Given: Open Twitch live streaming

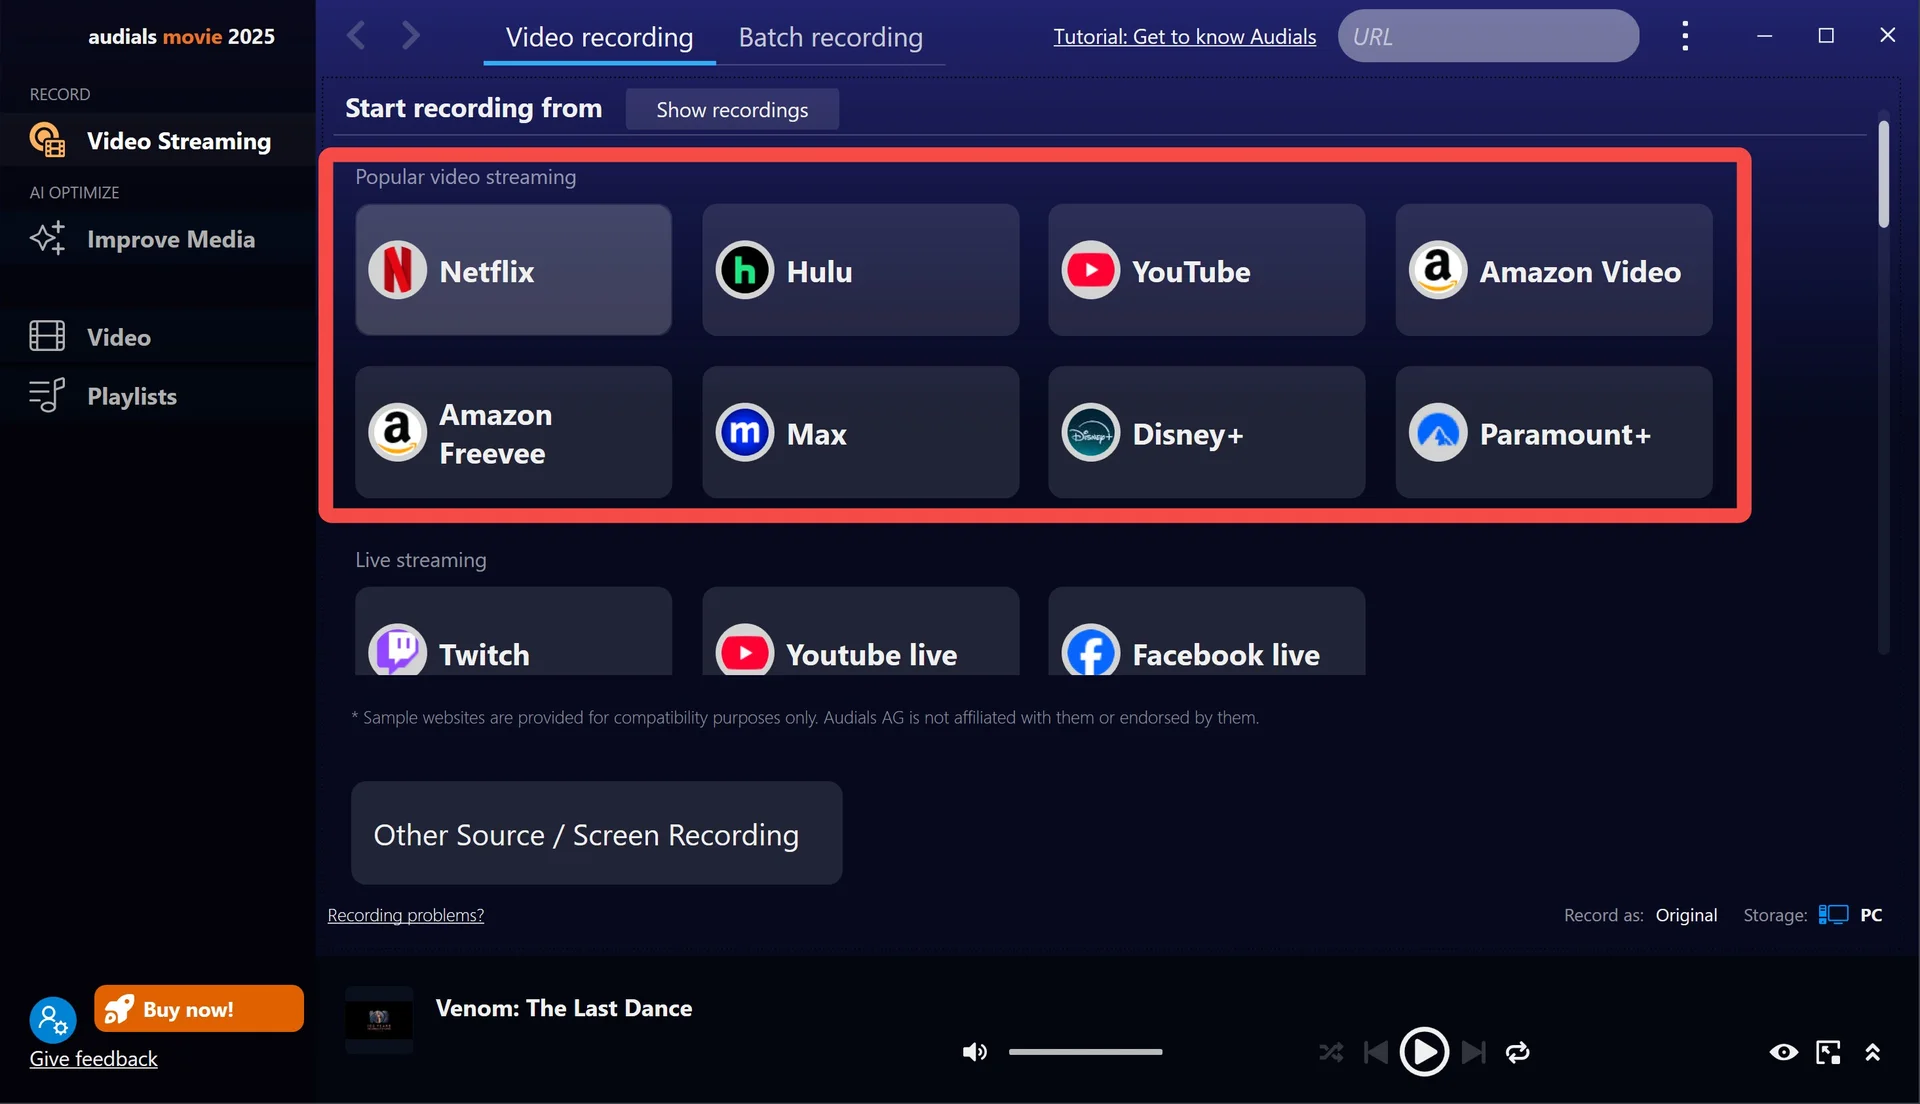Looking at the screenshot, I should coord(513,631).
